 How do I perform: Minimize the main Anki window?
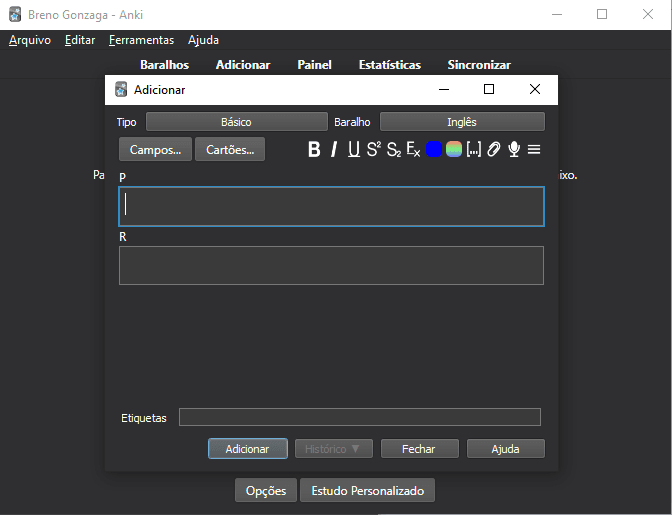(x=557, y=14)
